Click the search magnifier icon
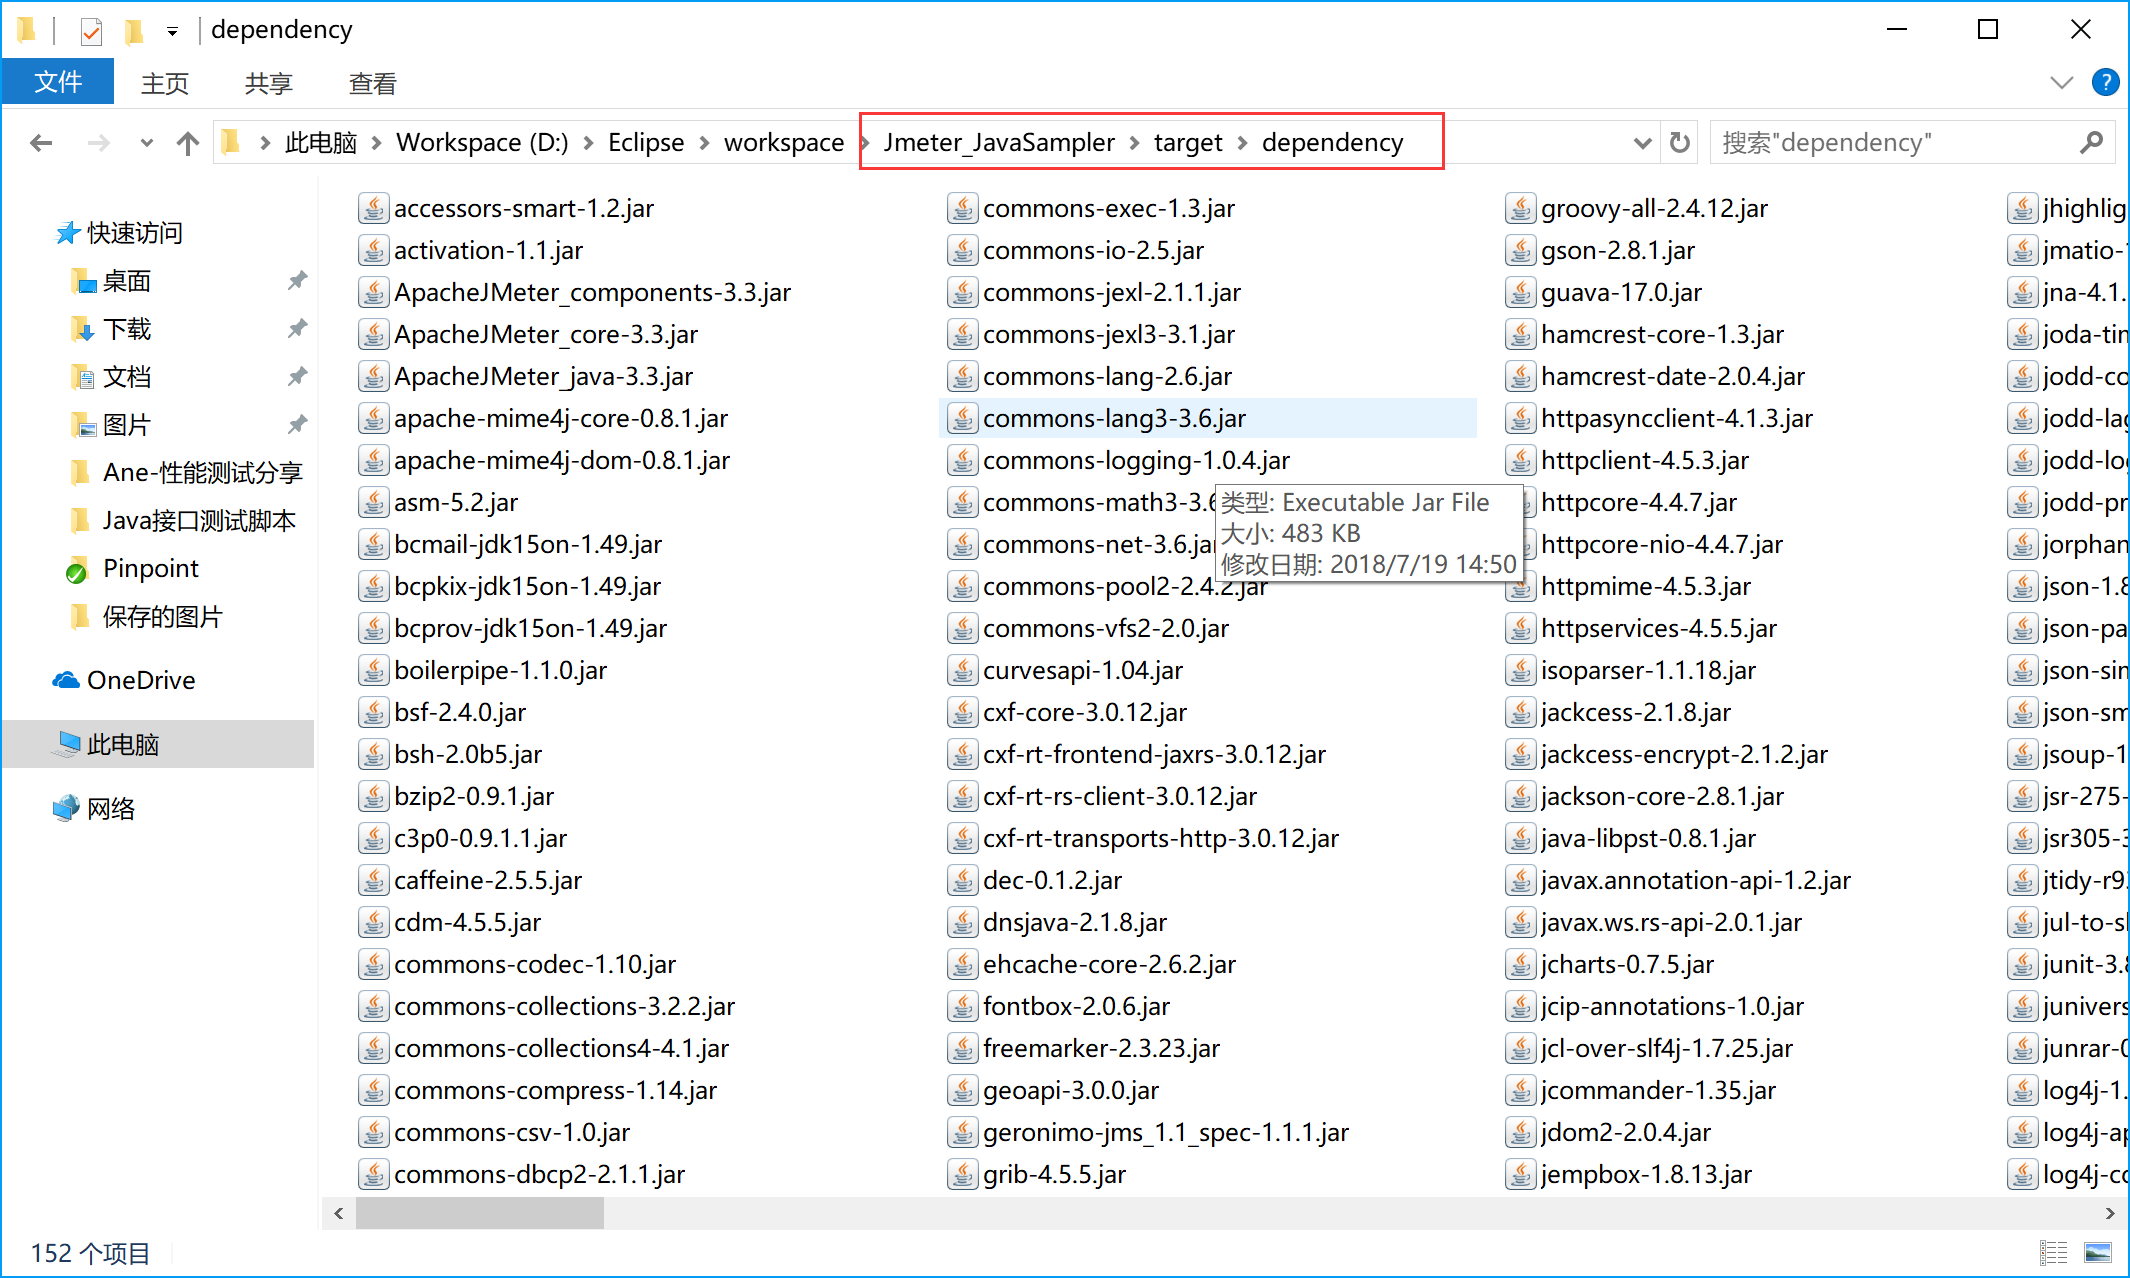This screenshot has height=1278, width=2130. (x=2091, y=143)
